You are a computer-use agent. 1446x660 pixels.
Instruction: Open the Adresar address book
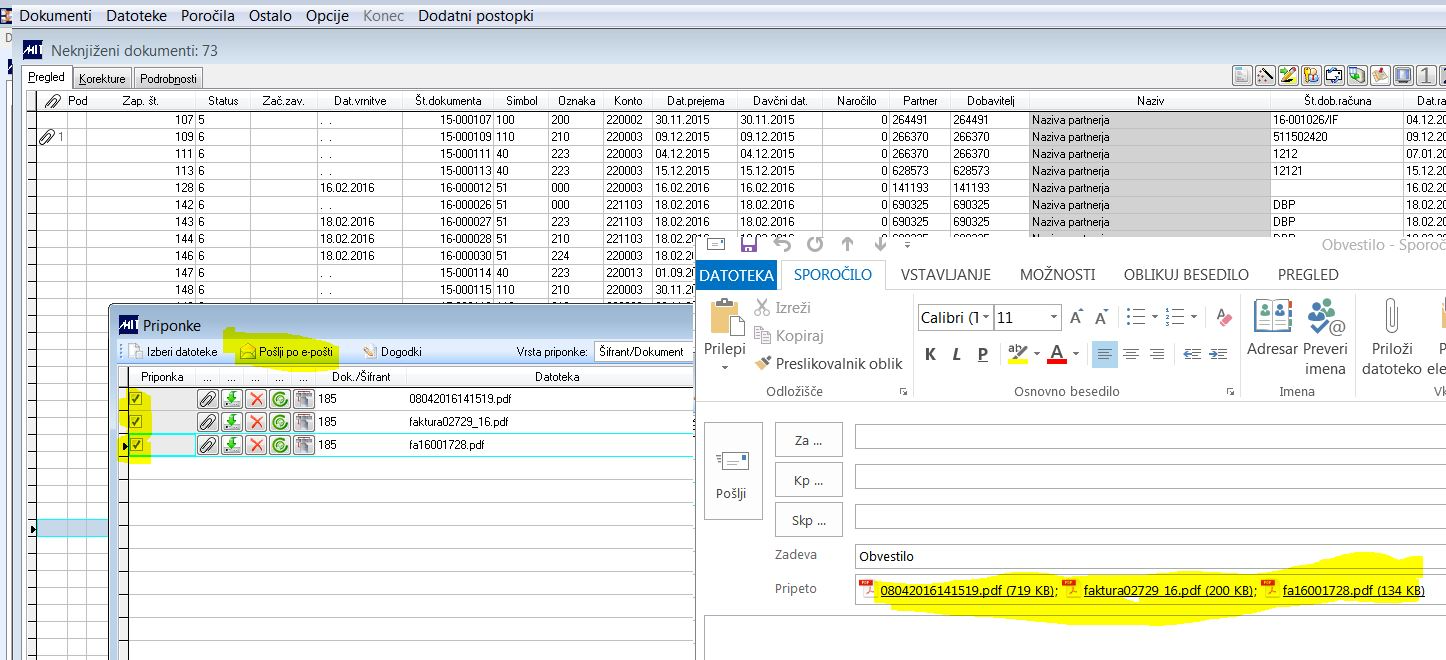tap(1272, 318)
